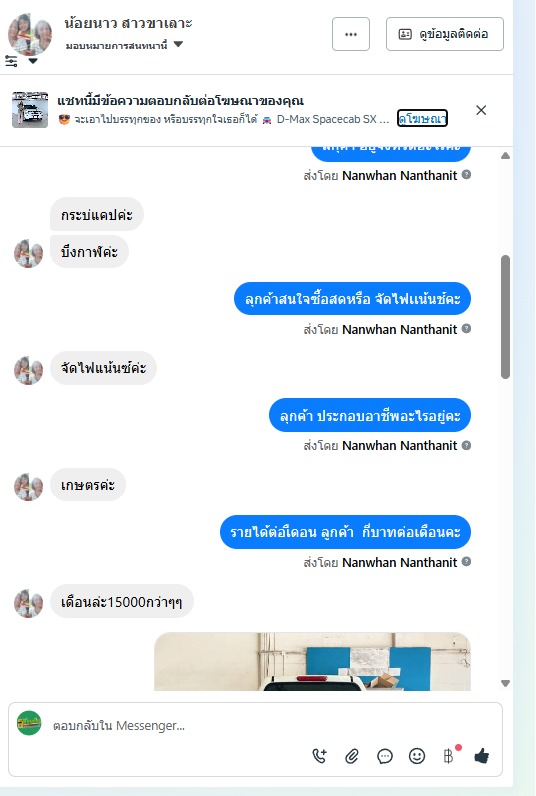Viewport: 536px width, 796px height.
Task: Click the chat scrollbar thumb
Action: (505, 317)
